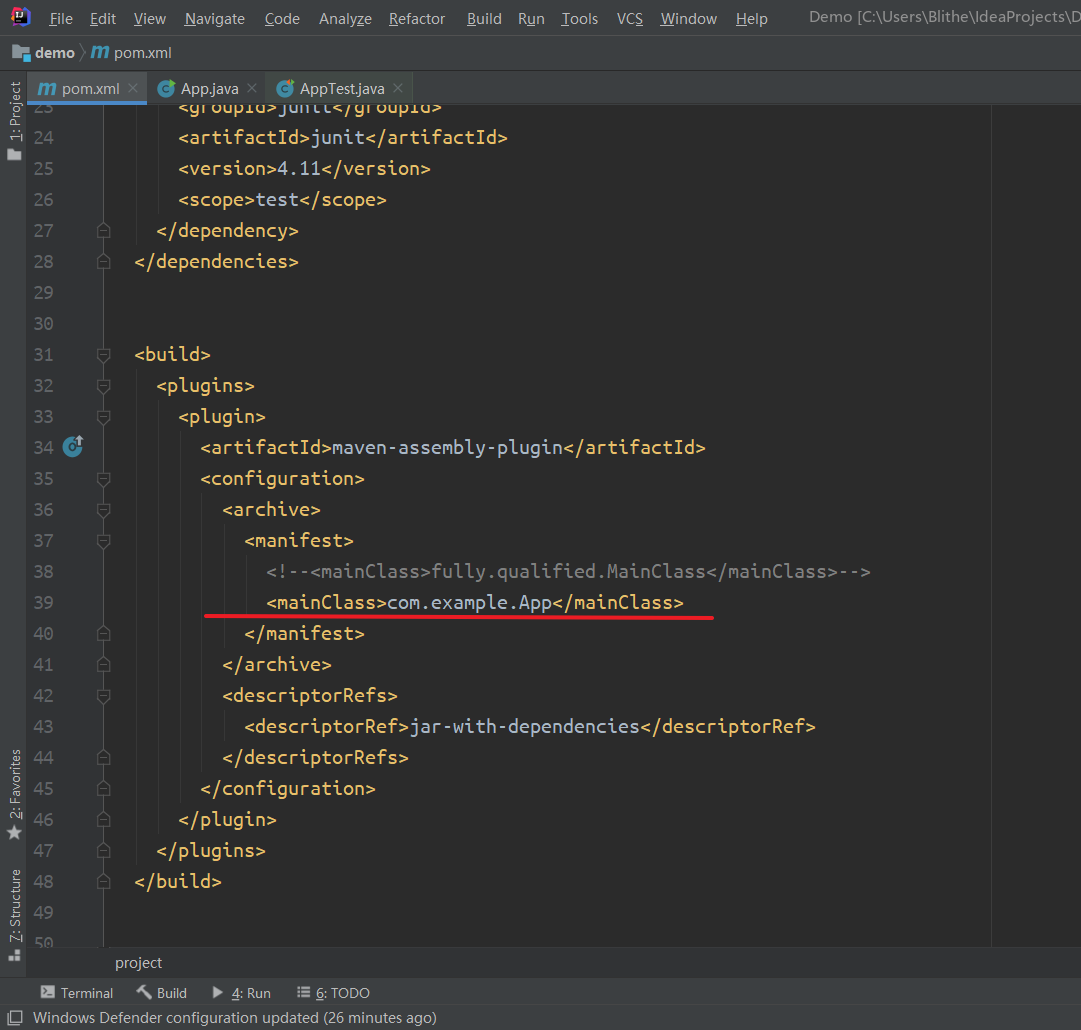This screenshot has width=1081, height=1030.
Task: Open the Help menu
Action: coord(751,19)
